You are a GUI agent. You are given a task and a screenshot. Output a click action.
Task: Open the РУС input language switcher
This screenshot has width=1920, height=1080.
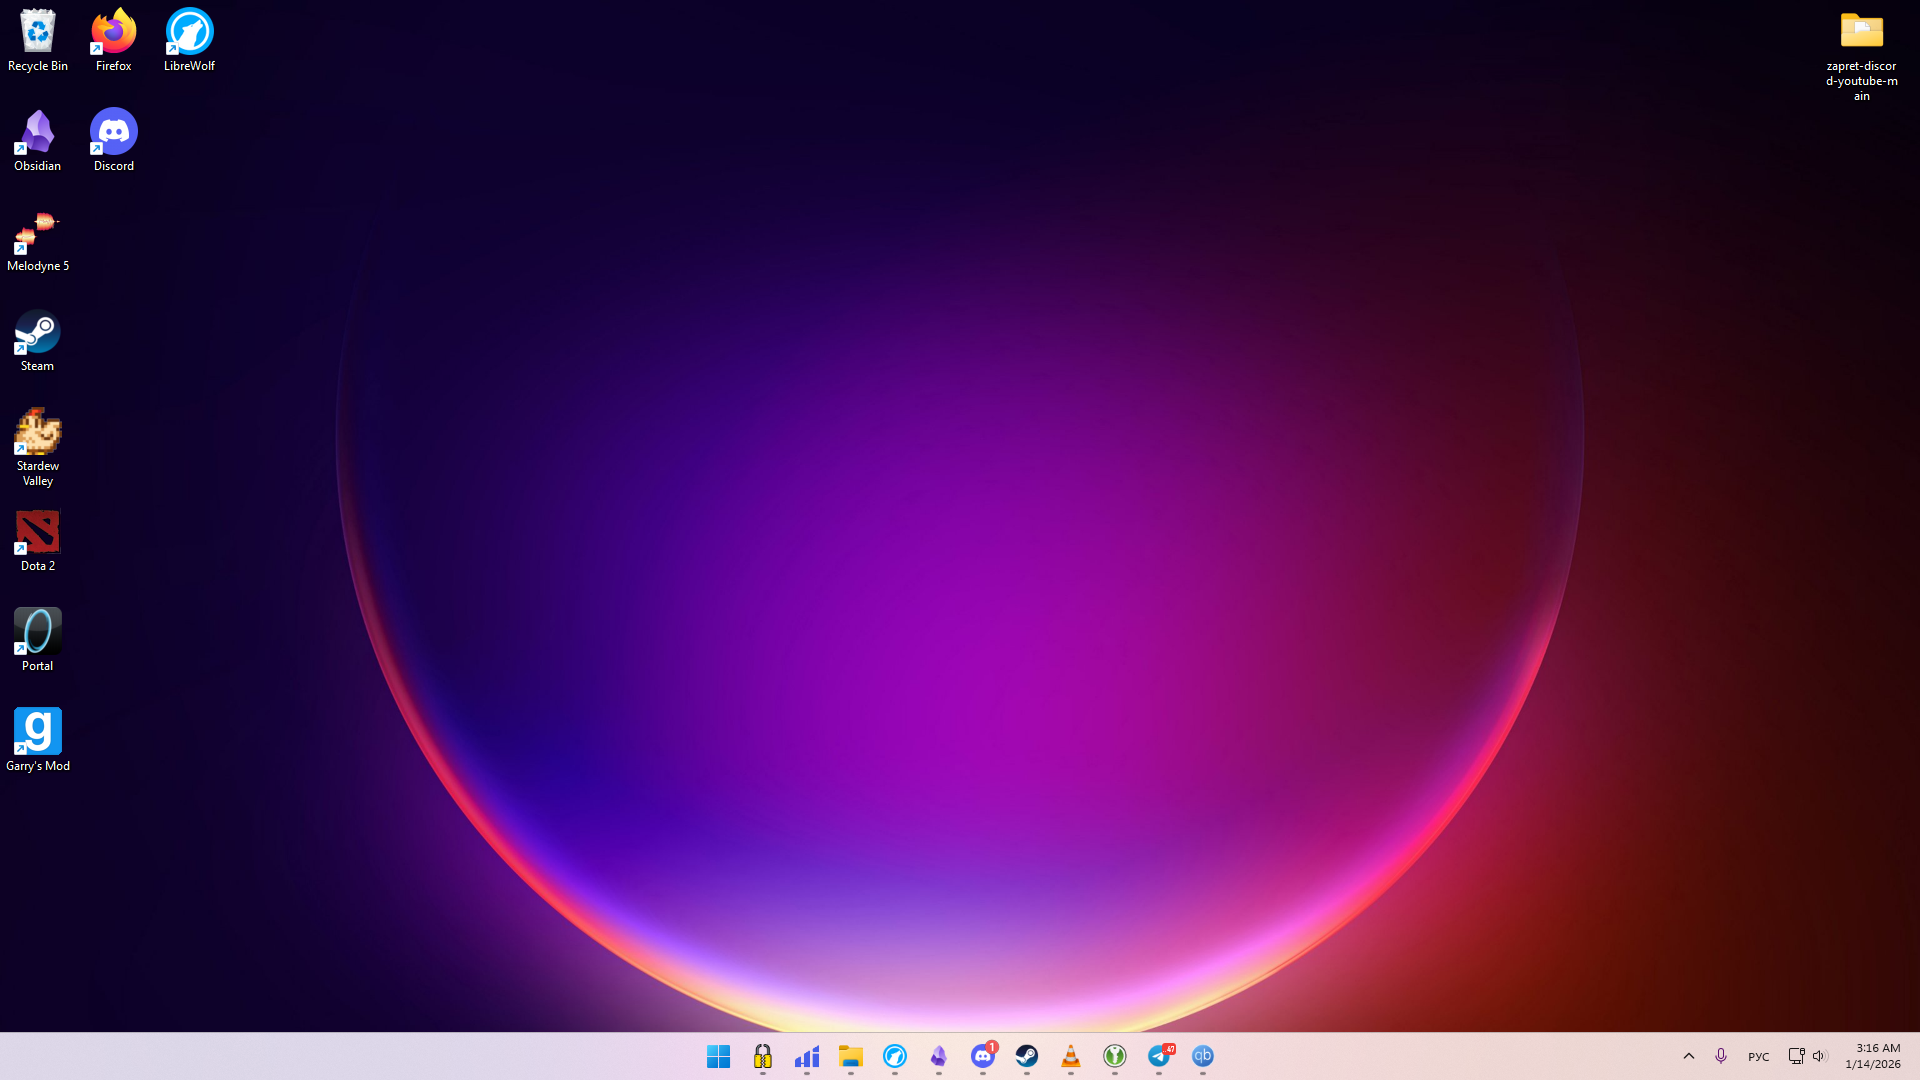pyautogui.click(x=1758, y=1057)
